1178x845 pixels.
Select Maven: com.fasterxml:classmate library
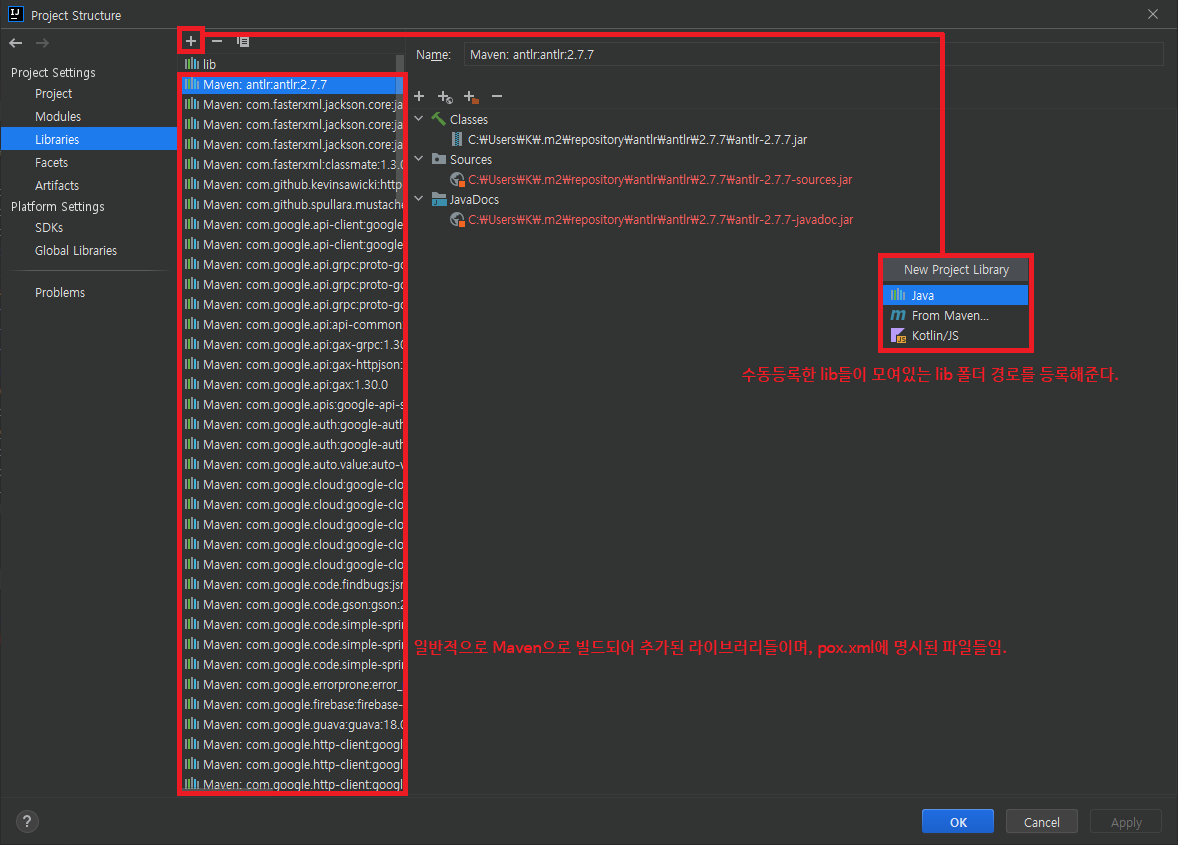tap(291, 164)
